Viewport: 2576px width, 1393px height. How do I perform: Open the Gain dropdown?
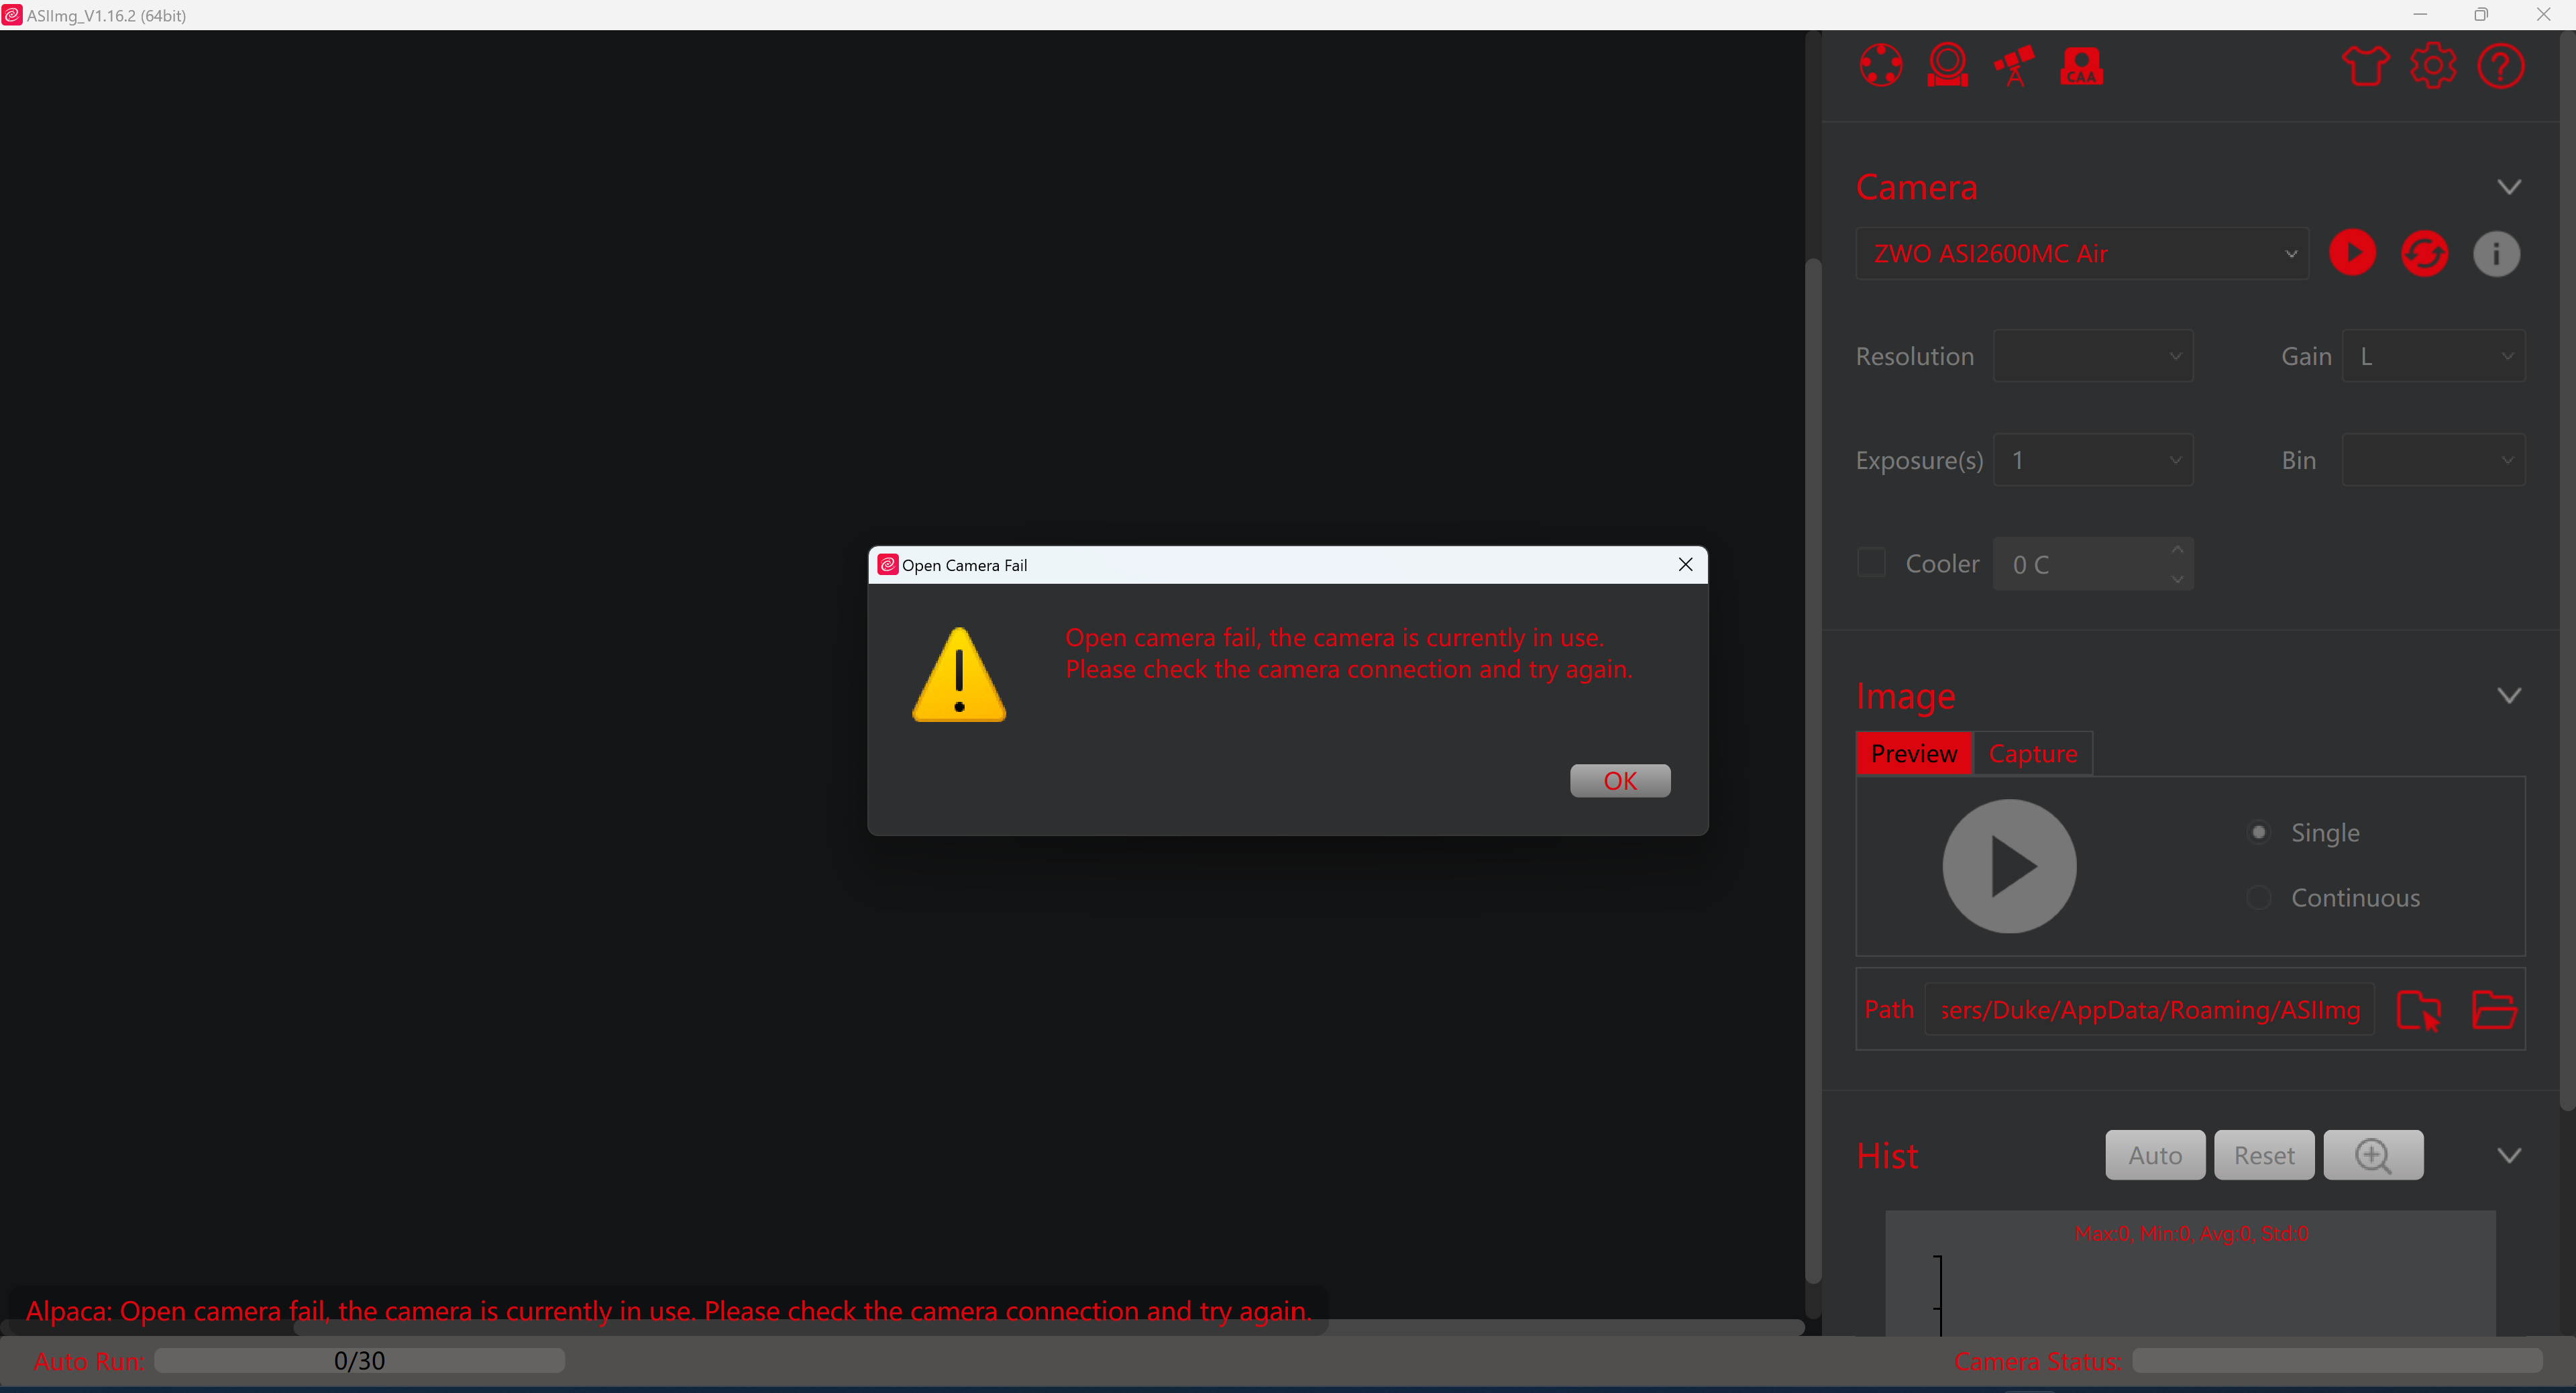2433,356
